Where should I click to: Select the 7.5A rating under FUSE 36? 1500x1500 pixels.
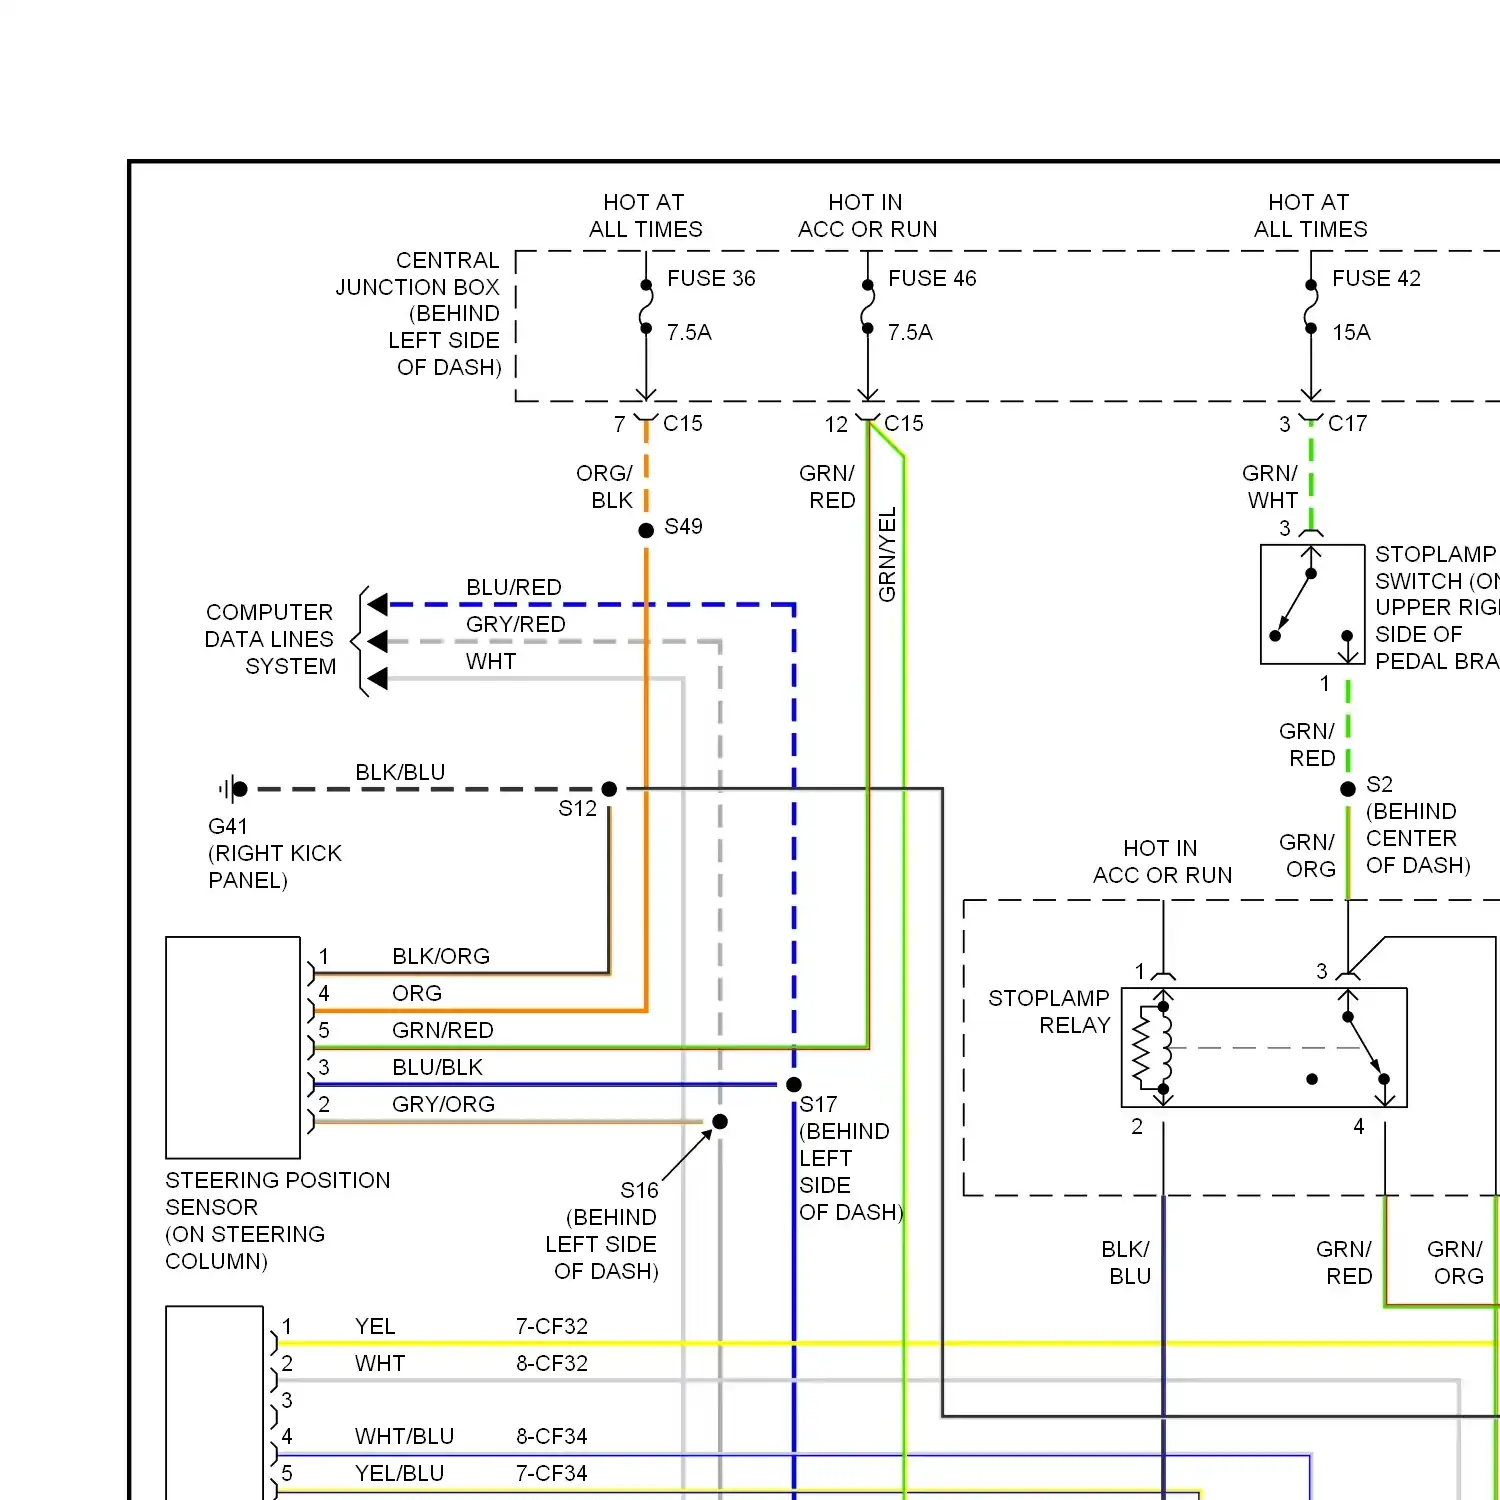tap(689, 332)
